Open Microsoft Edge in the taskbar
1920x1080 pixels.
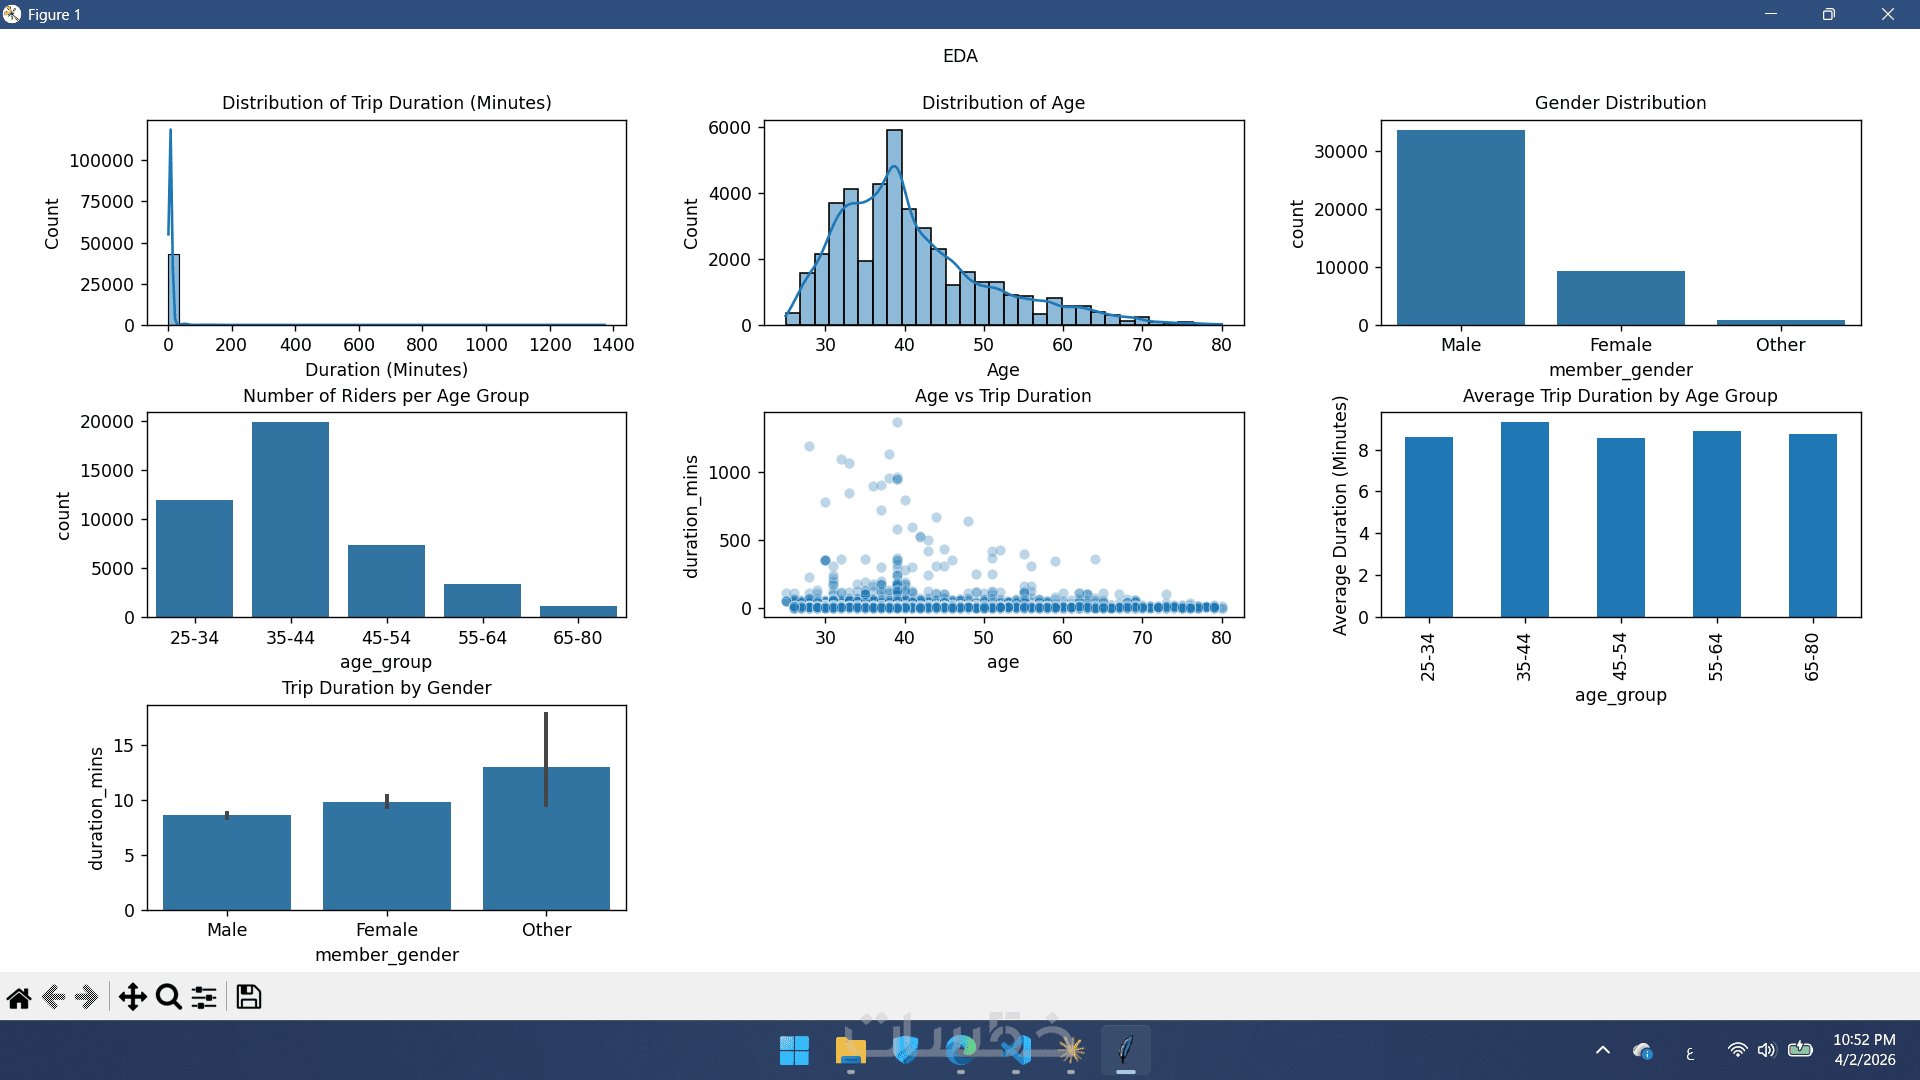pyautogui.click(x=961, y=1050)
